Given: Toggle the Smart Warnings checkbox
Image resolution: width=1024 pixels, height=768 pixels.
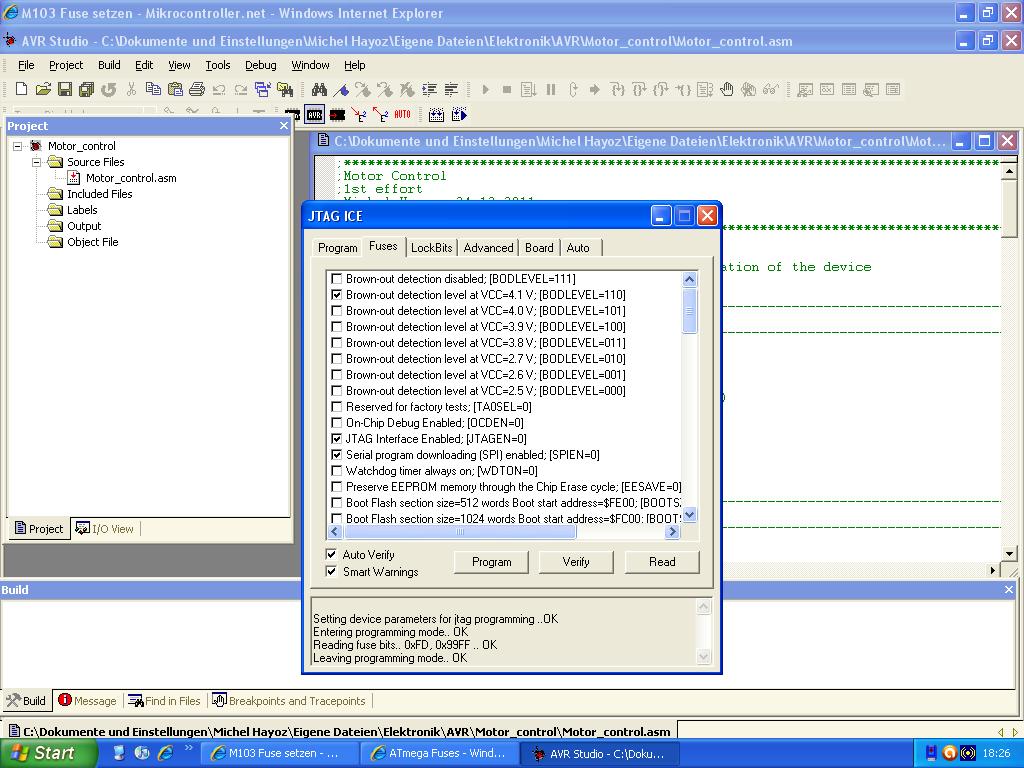Looking at the screenshot, I should [x=331, y=571].
